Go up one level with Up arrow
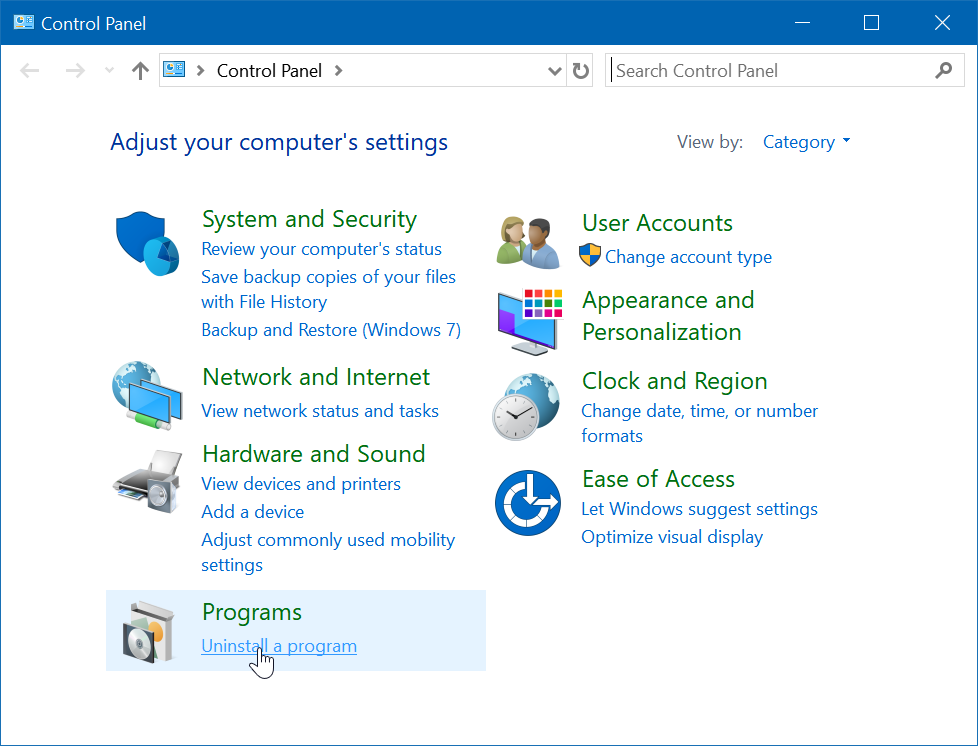Viewport: 978px width, 746px height. [x=140, y=70]
